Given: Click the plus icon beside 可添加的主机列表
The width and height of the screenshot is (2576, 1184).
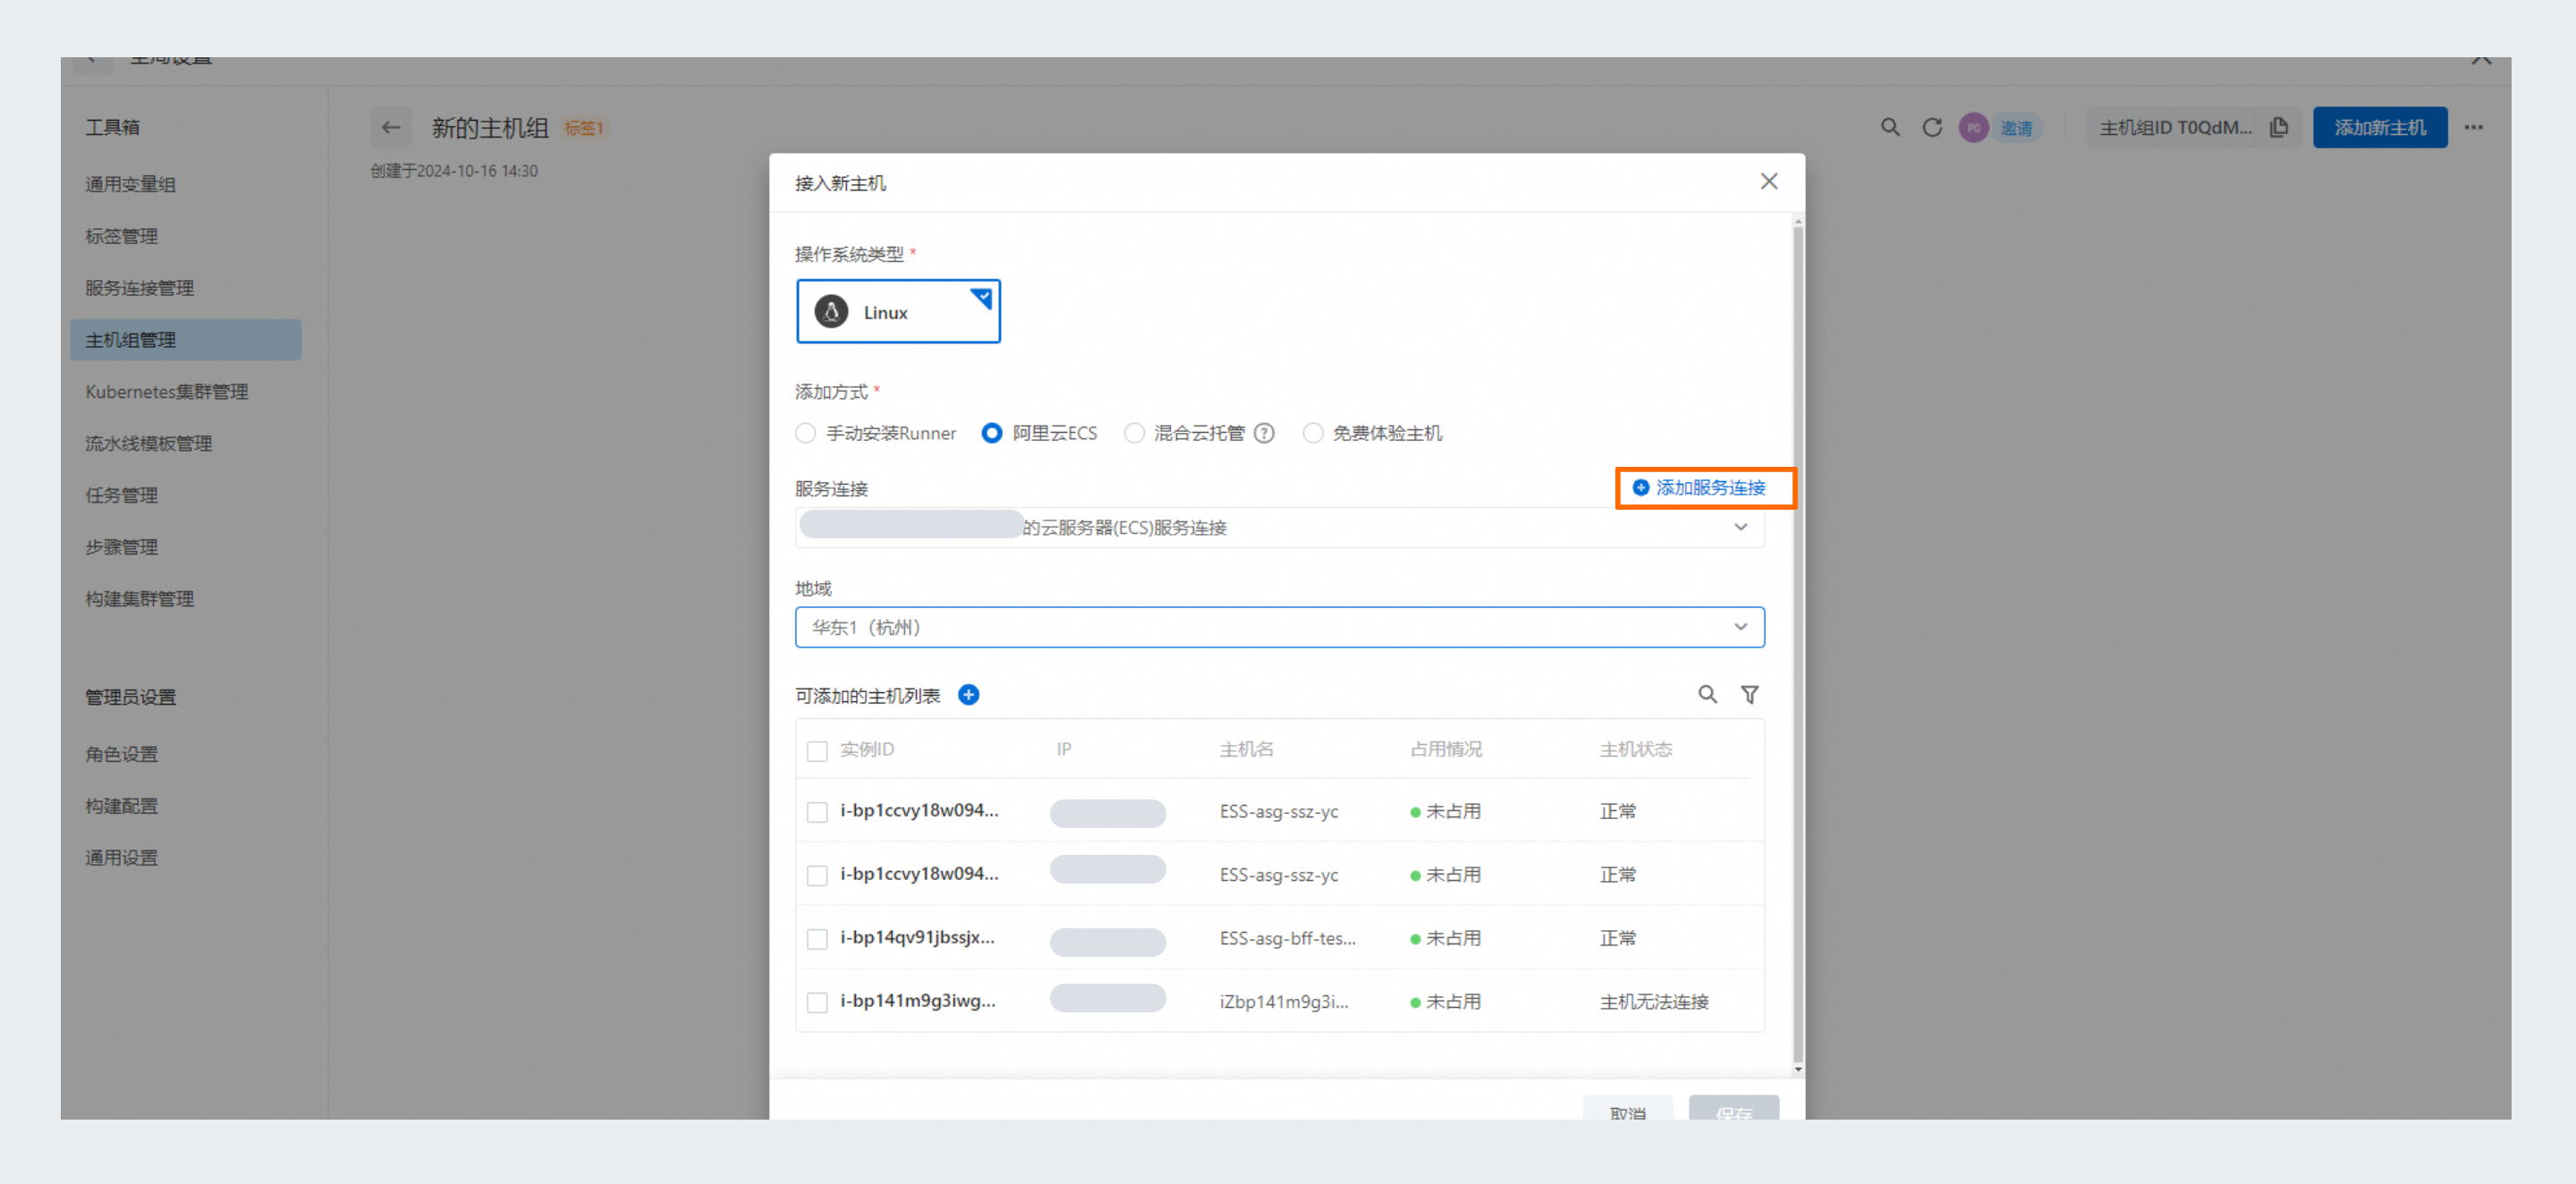Looking at the screenshot, I should tap(968, 694).
